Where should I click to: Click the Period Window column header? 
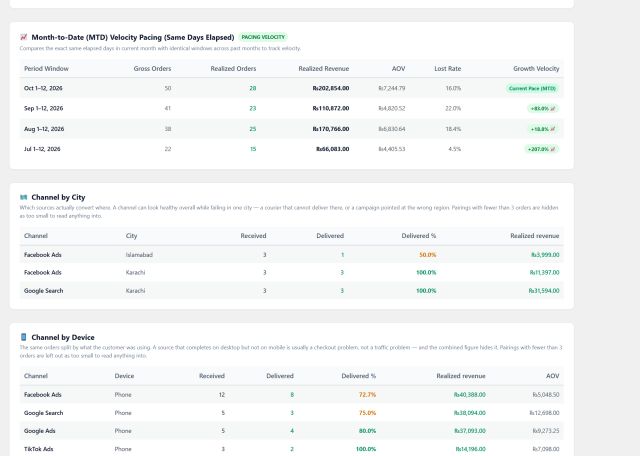[46, 69]
